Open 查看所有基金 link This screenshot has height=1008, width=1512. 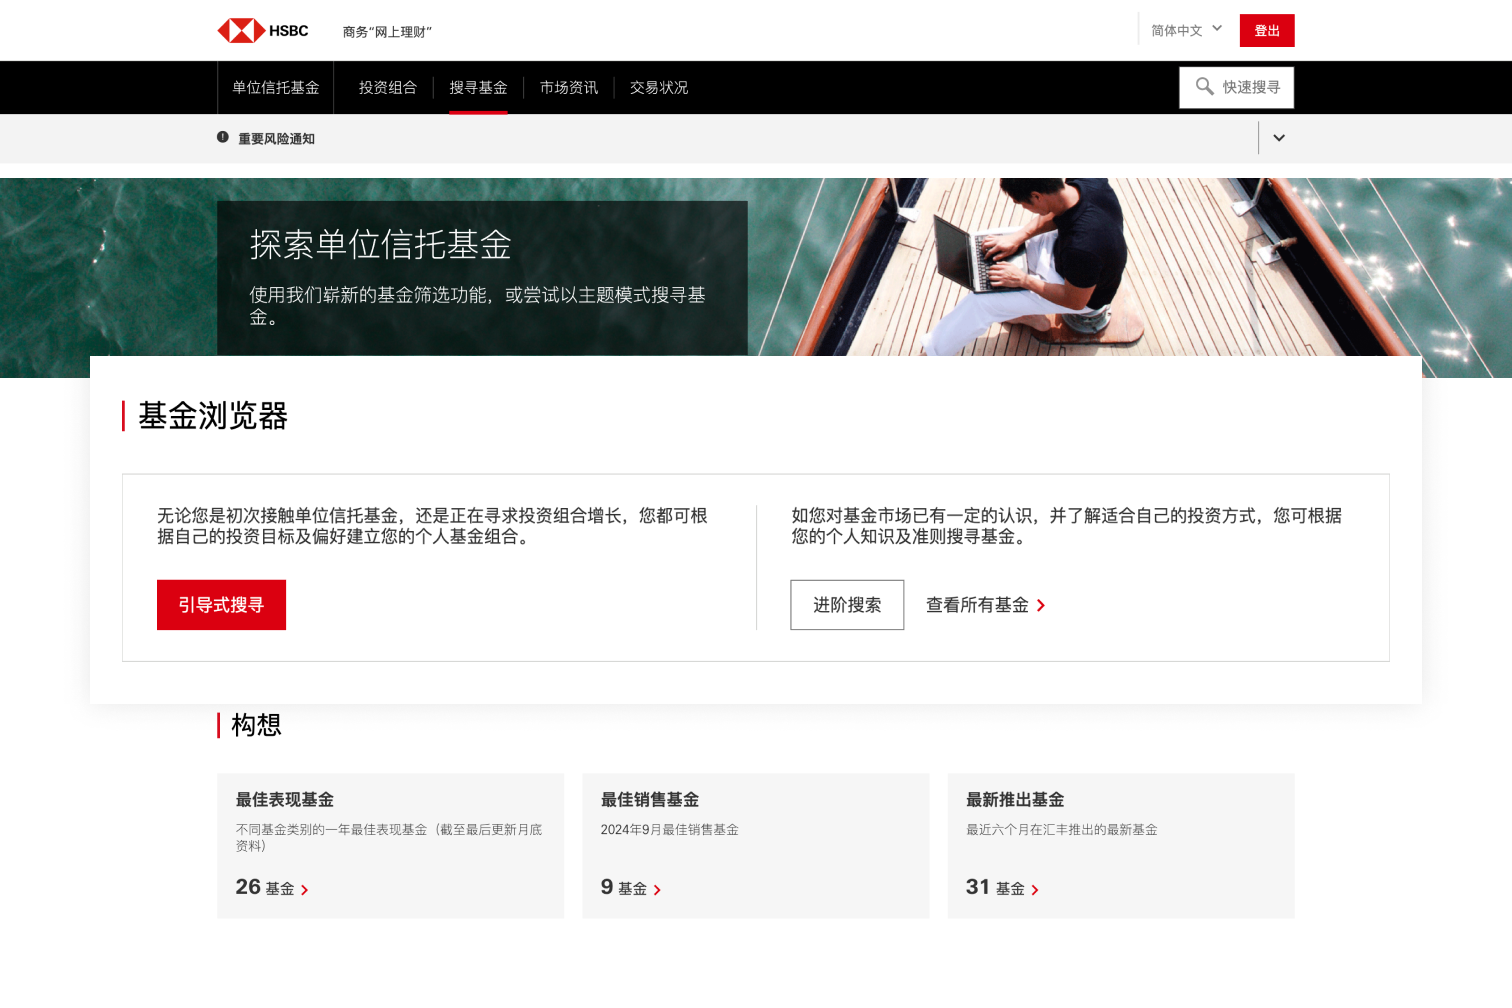(x=975, y=605)
